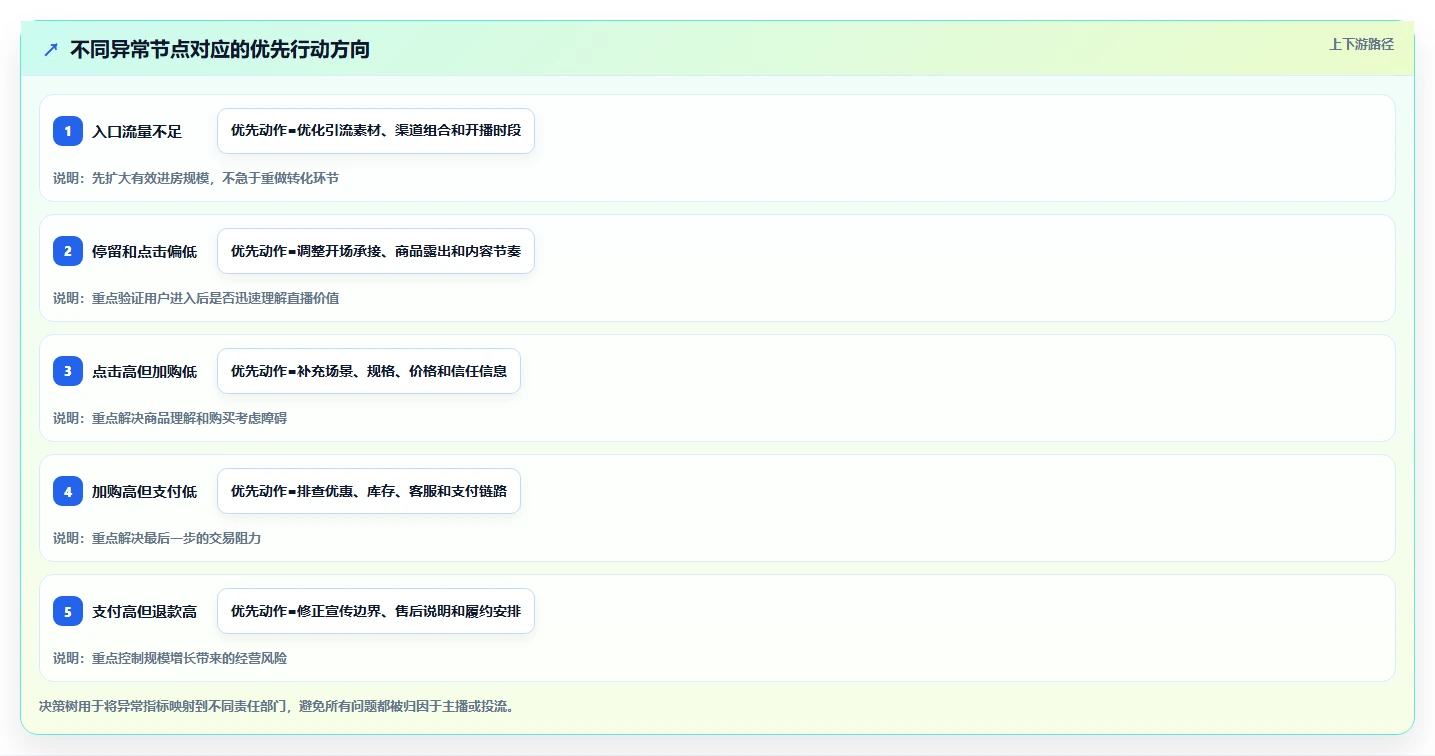Click the number 3 badge for 点击高但加购低
Screen dimensions: 1435x756
[x=68, y=371]
